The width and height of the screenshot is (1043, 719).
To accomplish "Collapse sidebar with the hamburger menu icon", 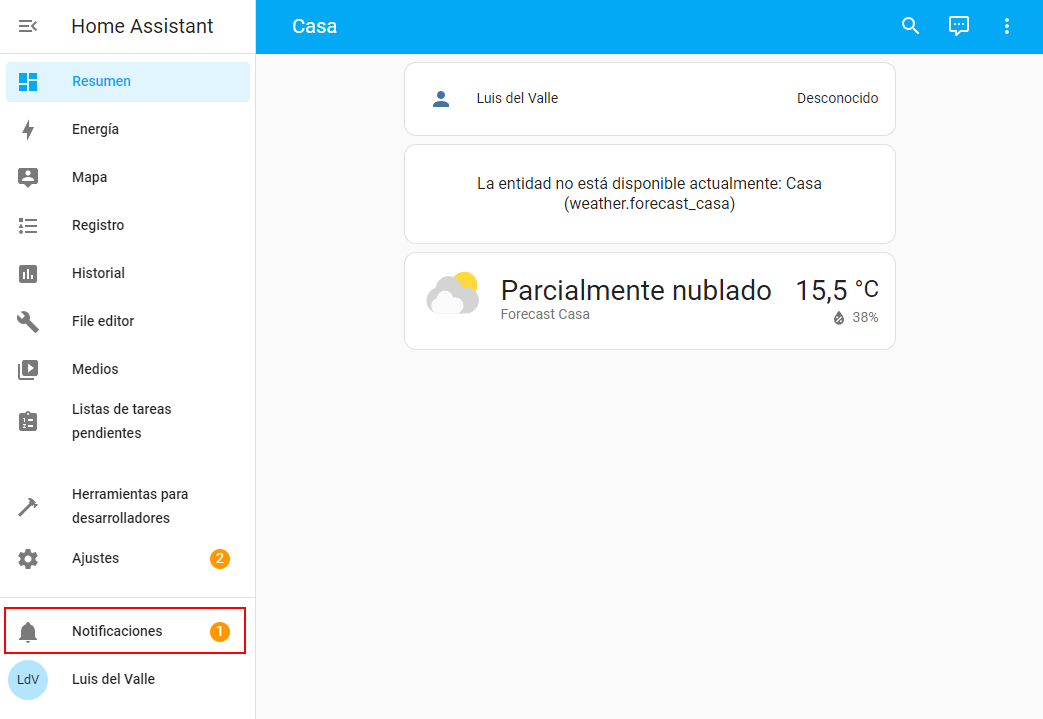I will point(27,26).
